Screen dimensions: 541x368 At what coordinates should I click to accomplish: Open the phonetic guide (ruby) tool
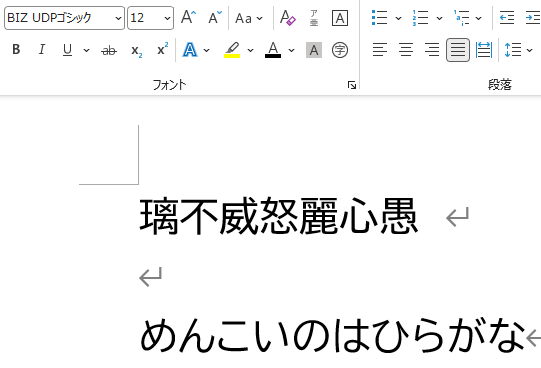point(314,18)
